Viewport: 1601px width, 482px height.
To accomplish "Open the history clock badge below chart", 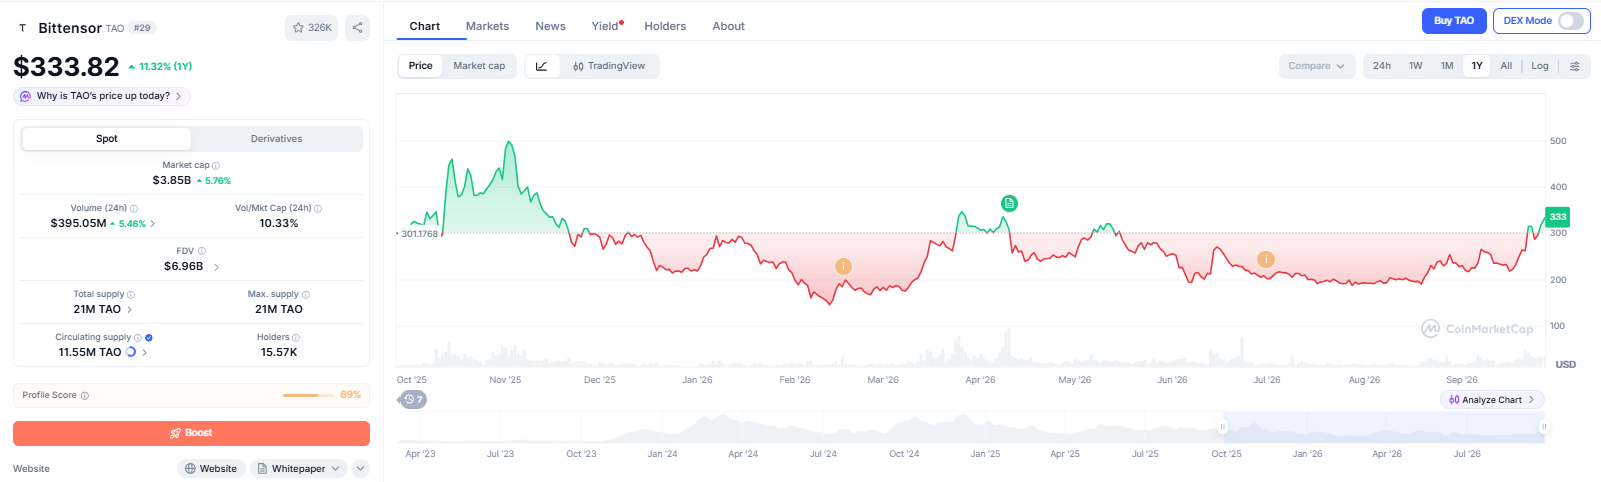I will click(413, 400).
